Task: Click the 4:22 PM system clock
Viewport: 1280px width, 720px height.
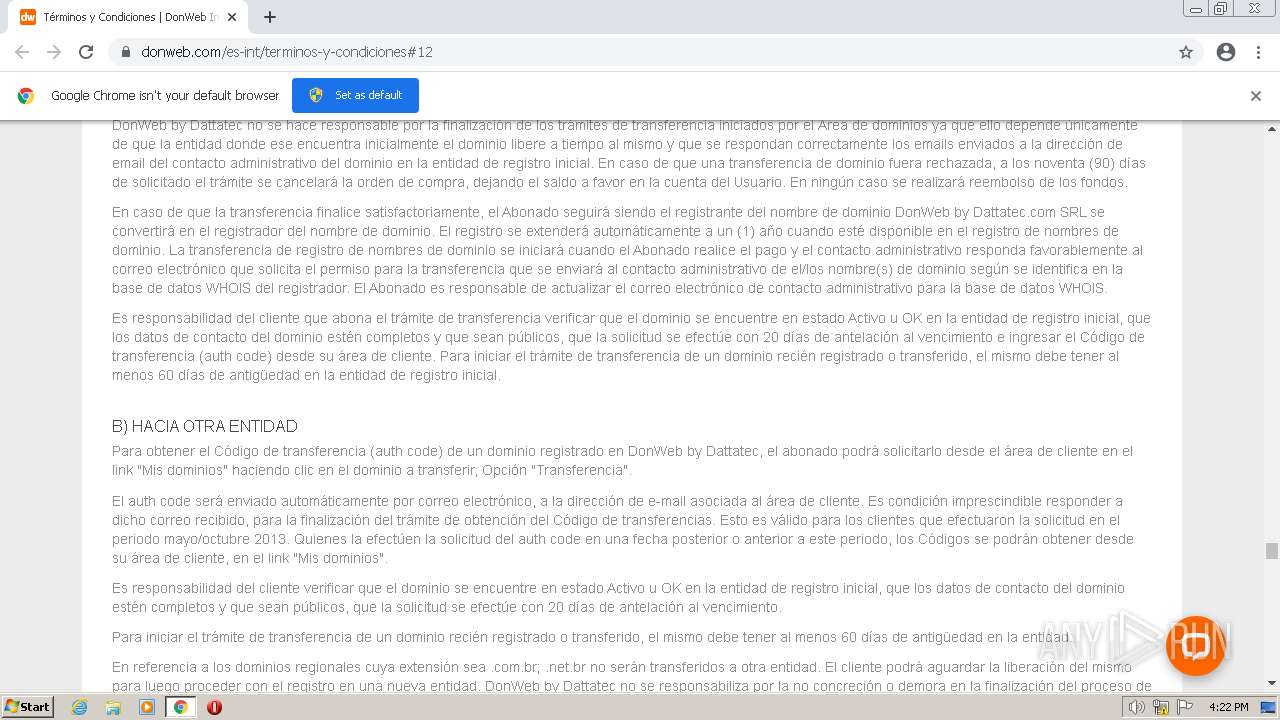Action: [1228, 707]
